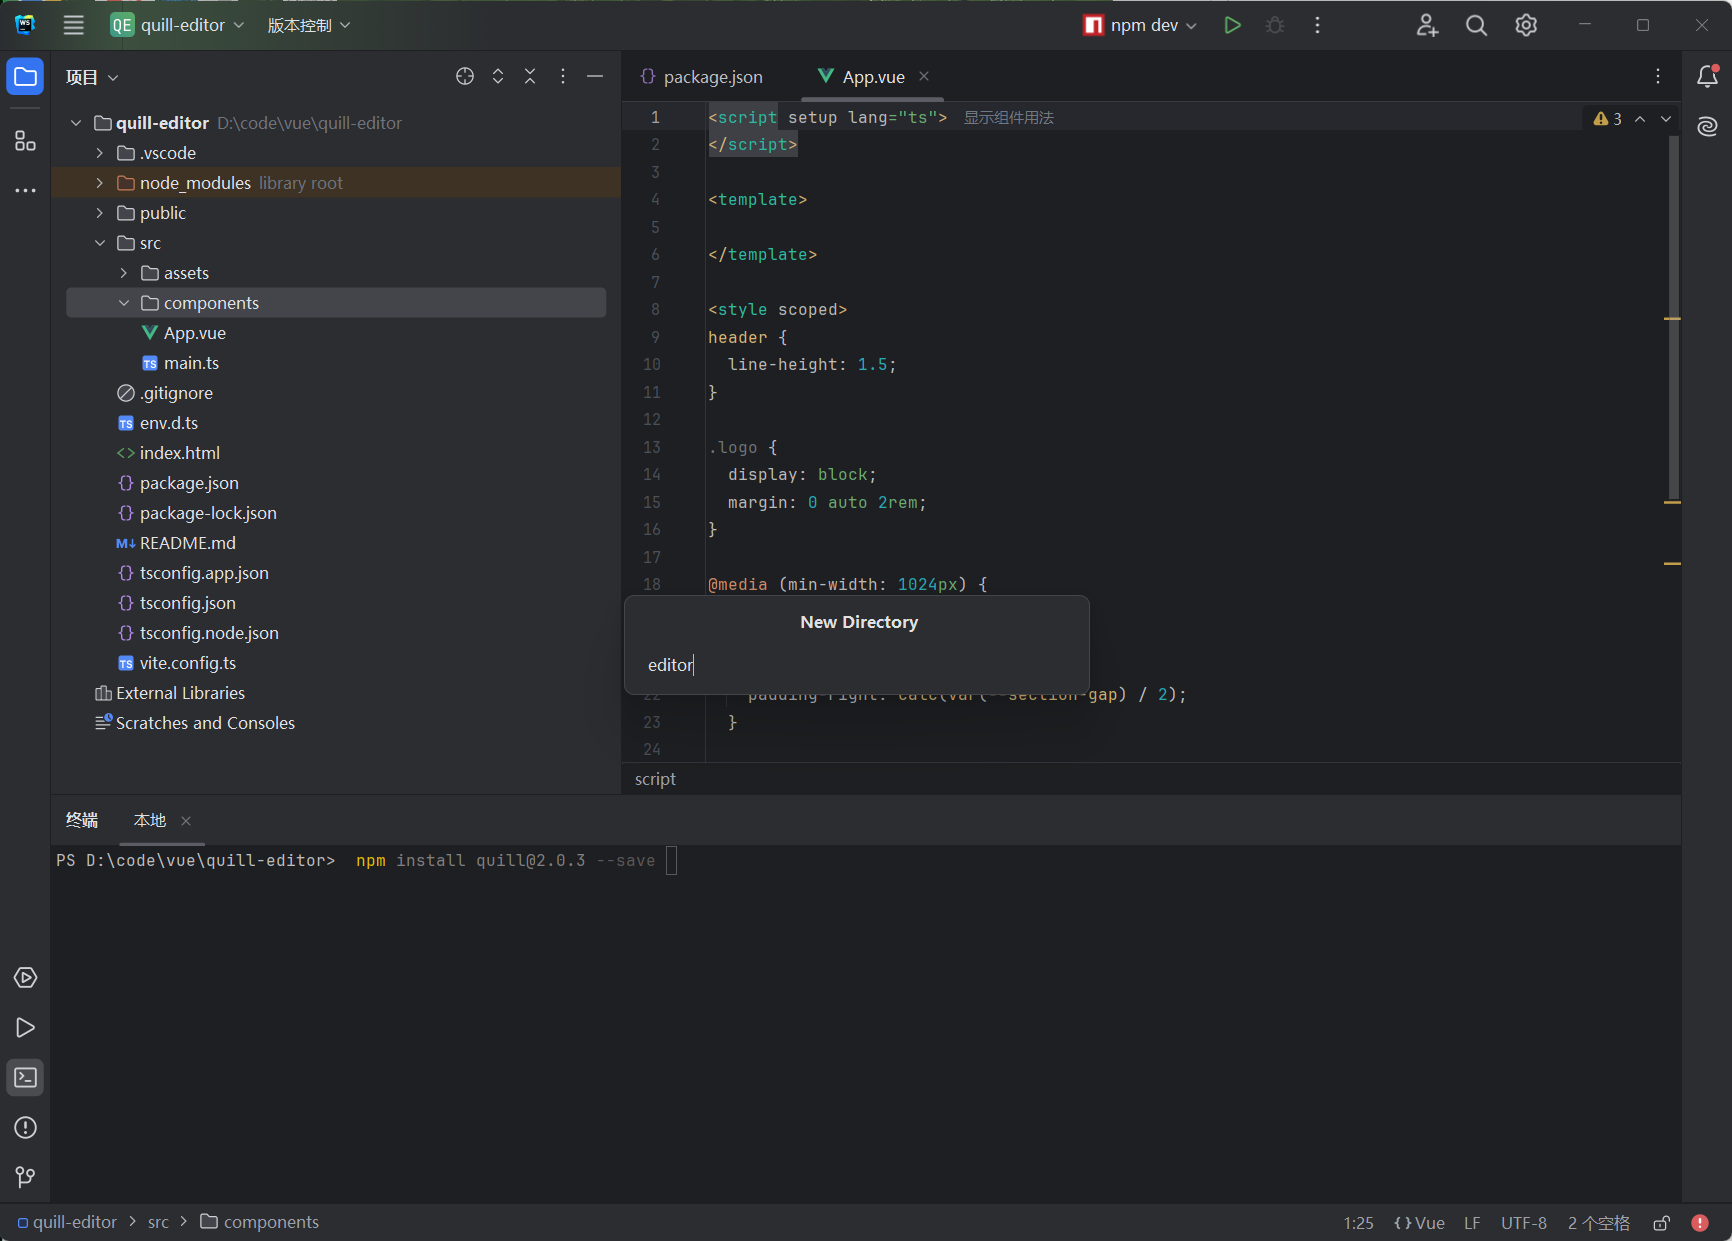The image size is (1732, 1241).
Task: Hide the project tool window
Action: (x=595, y=77)
